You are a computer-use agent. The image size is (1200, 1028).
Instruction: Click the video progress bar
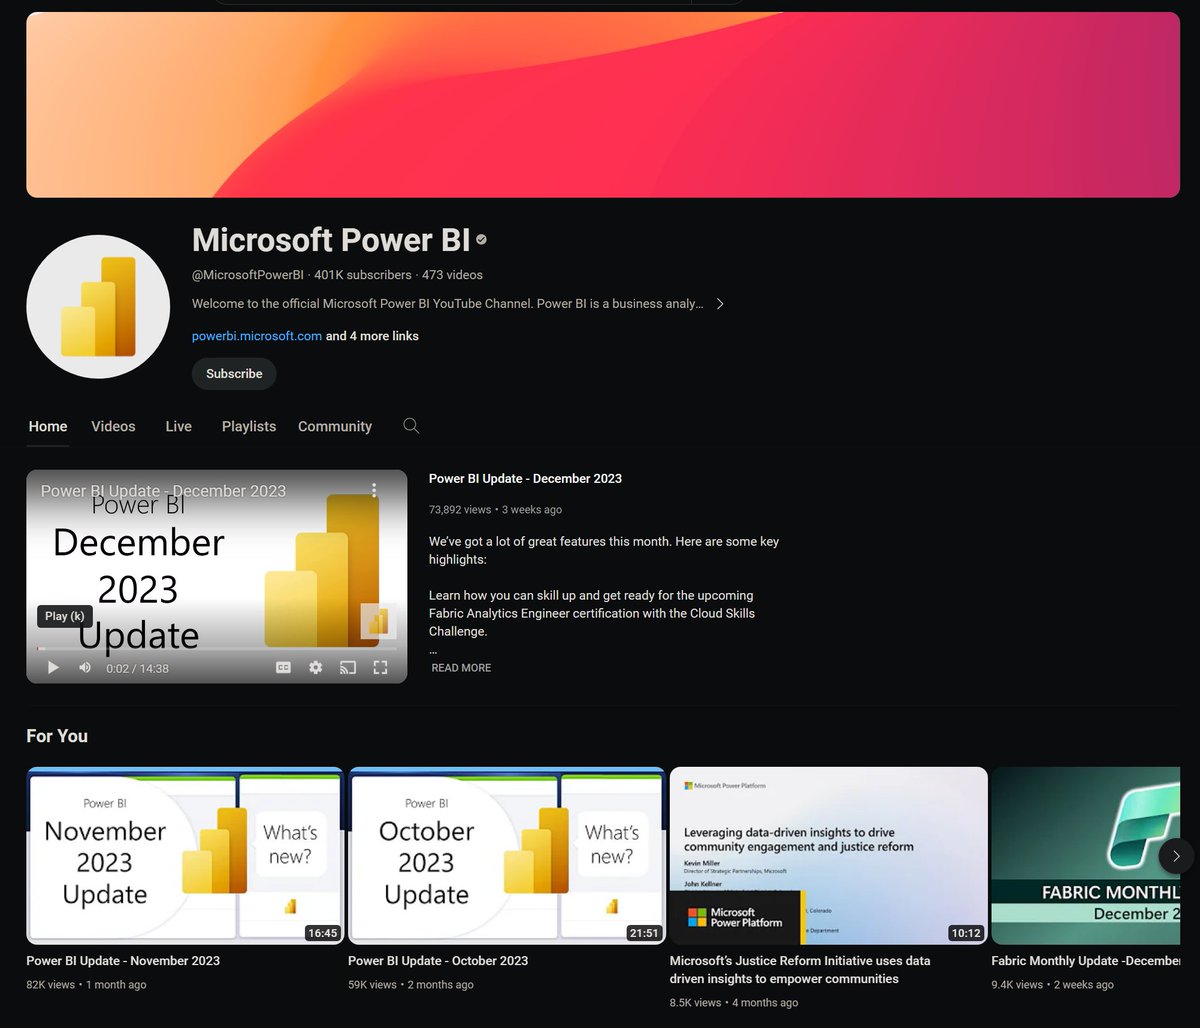(x=216, y=649)
